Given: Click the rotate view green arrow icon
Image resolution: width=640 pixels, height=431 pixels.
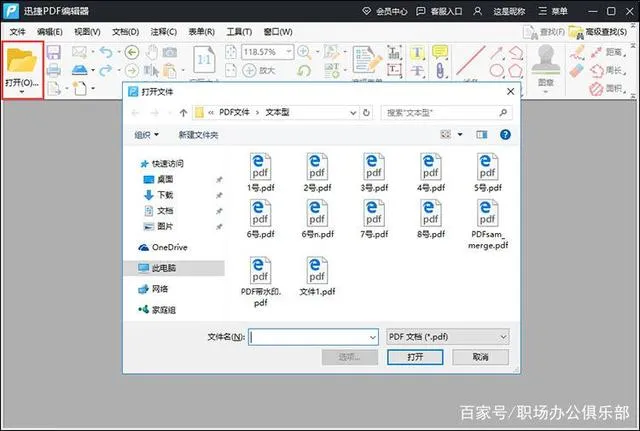Looking at the screenshot, I should [x=304, y=71].
